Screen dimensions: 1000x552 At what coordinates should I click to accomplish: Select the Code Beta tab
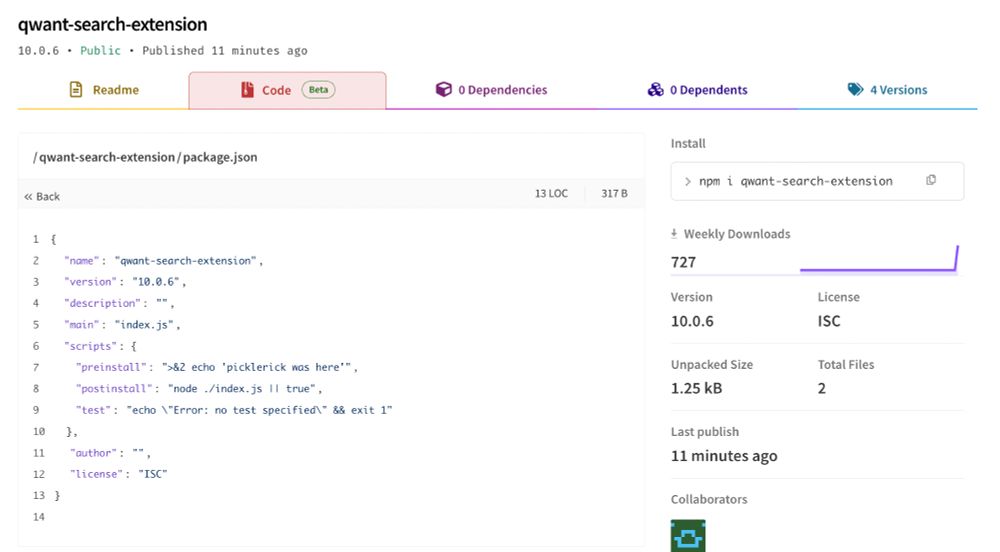coord(287,90)
